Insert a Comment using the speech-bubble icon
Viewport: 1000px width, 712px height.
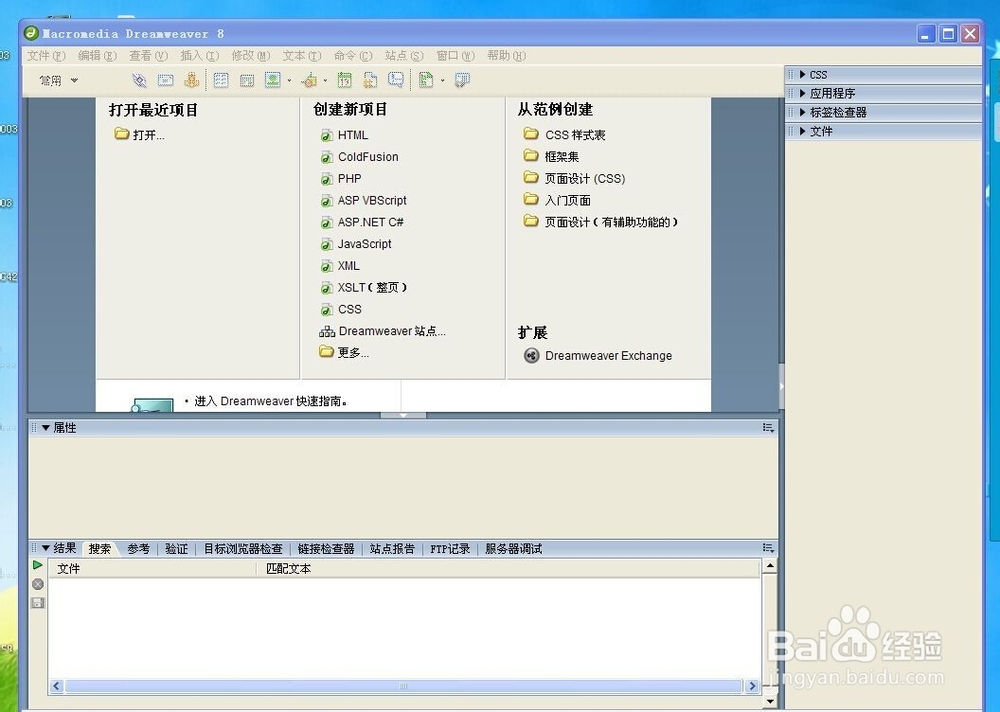point(396,80)
